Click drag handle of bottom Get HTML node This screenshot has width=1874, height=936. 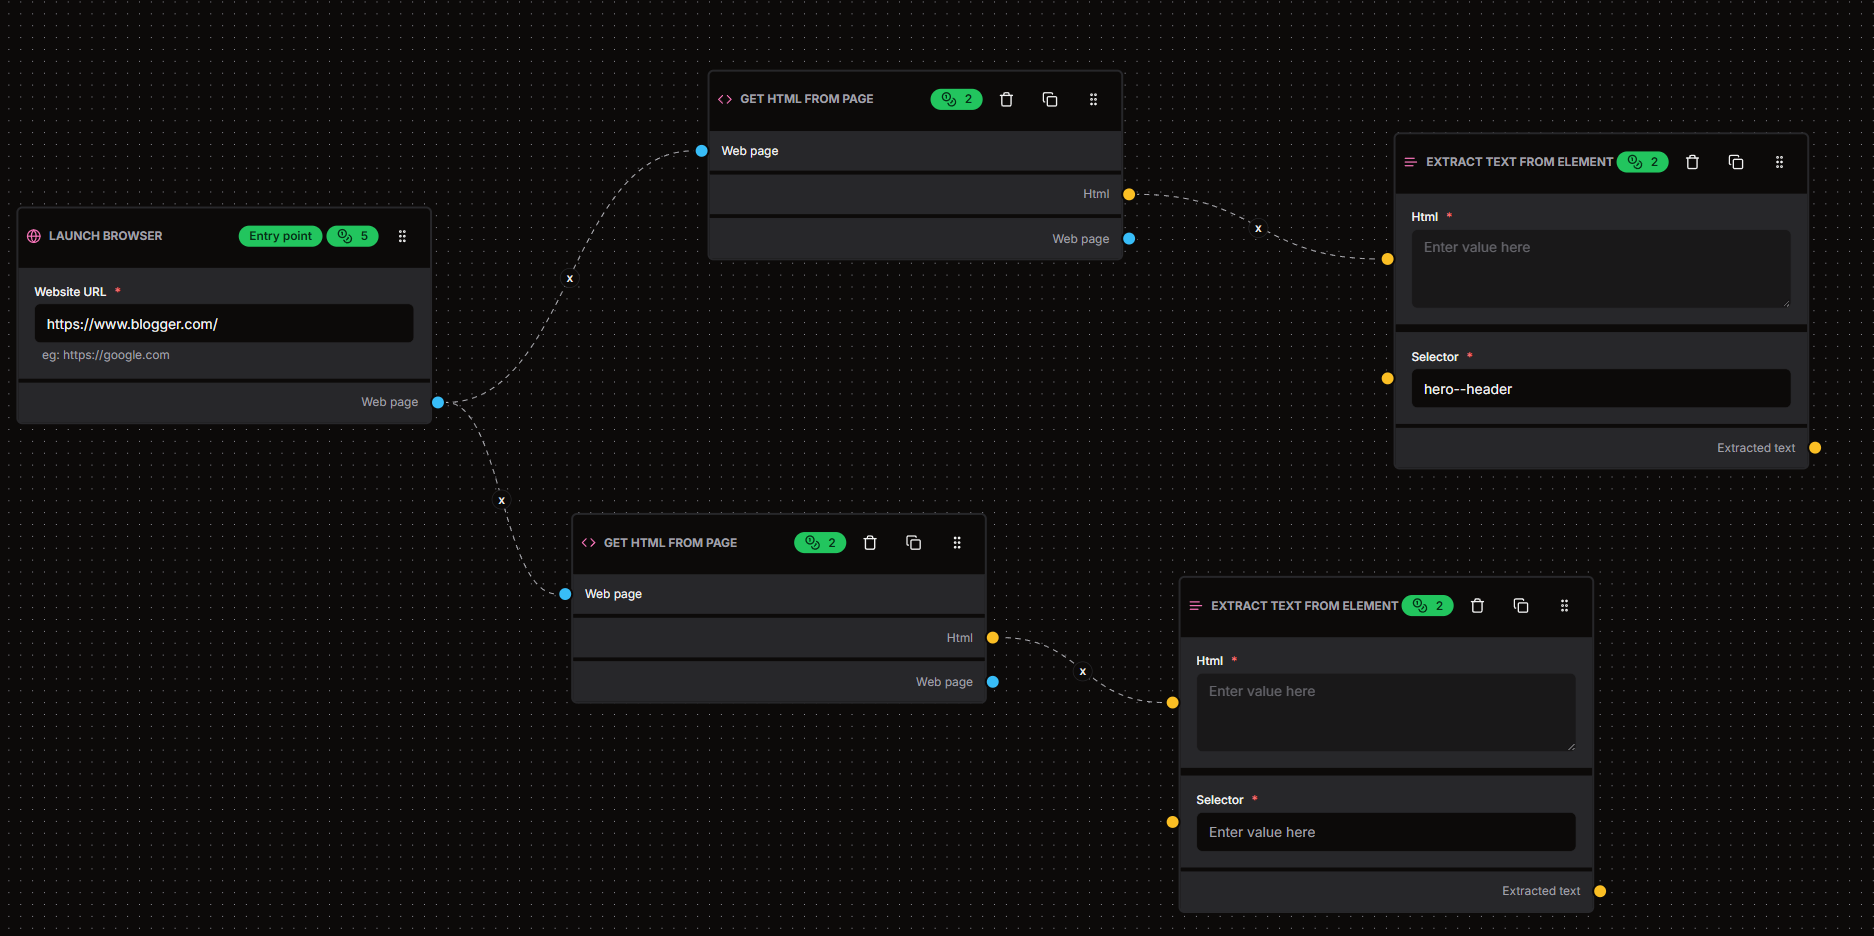pos(957,543)
